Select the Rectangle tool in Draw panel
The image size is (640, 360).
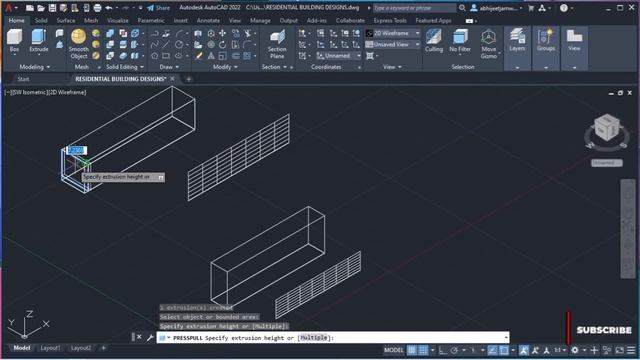166,56
